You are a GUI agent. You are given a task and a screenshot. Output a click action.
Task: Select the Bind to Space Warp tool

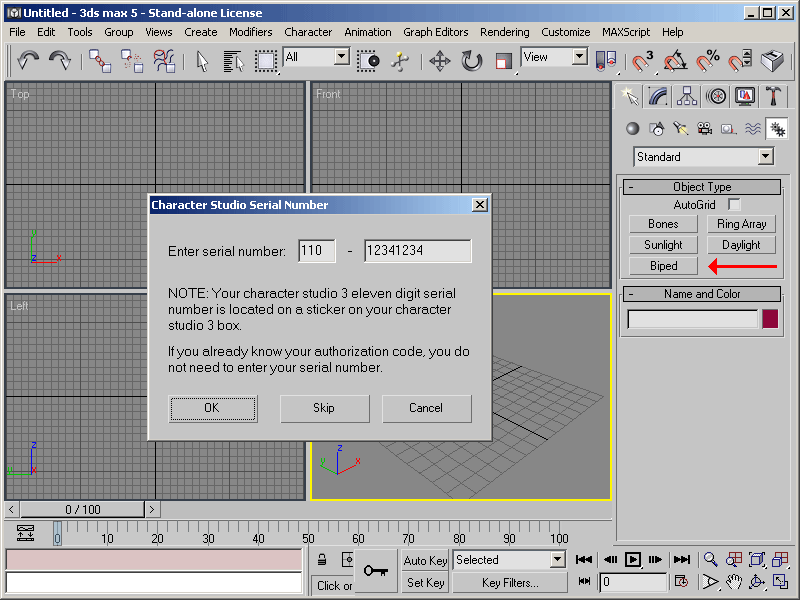(164, 61)
